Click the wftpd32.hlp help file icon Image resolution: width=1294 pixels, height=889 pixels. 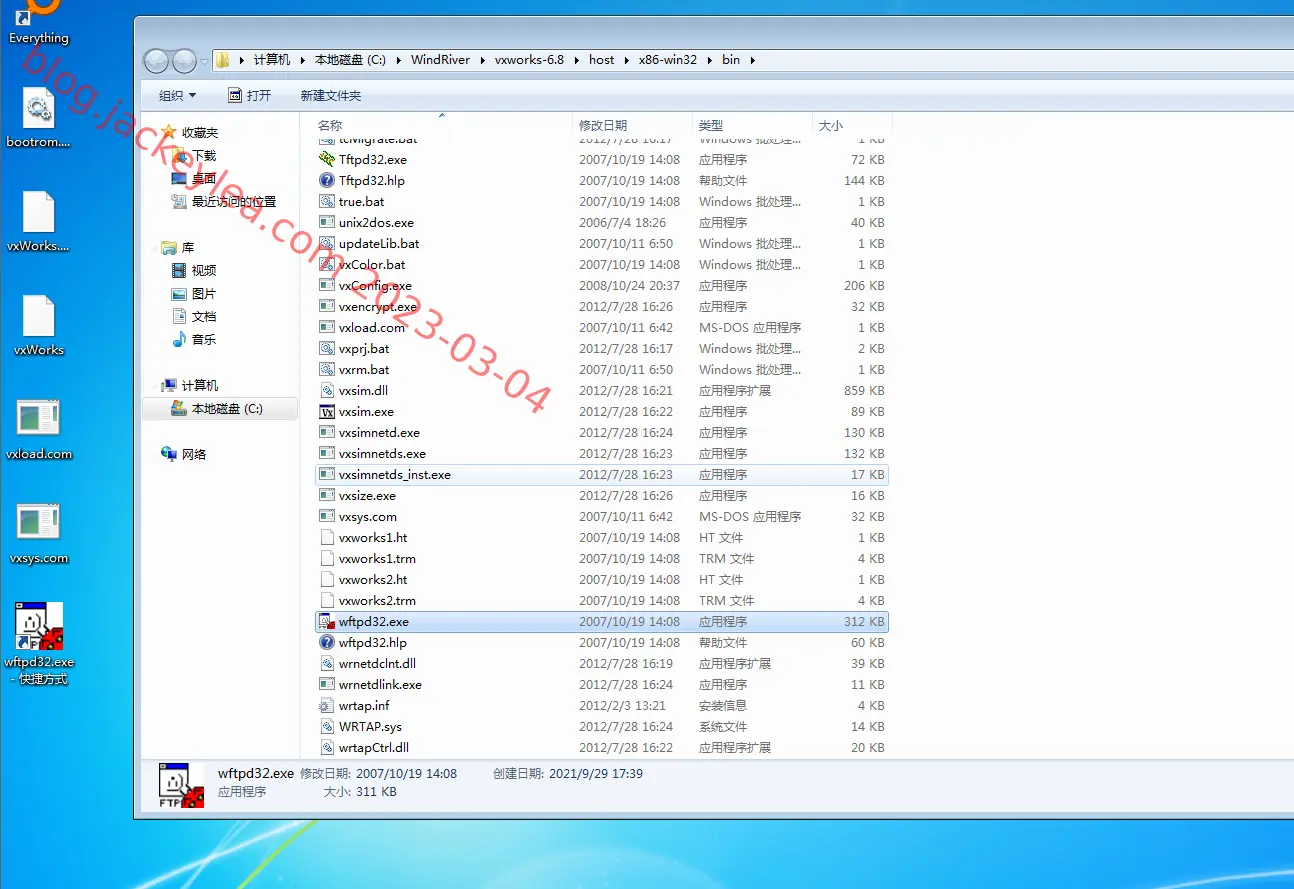click(x=326, y=643)
